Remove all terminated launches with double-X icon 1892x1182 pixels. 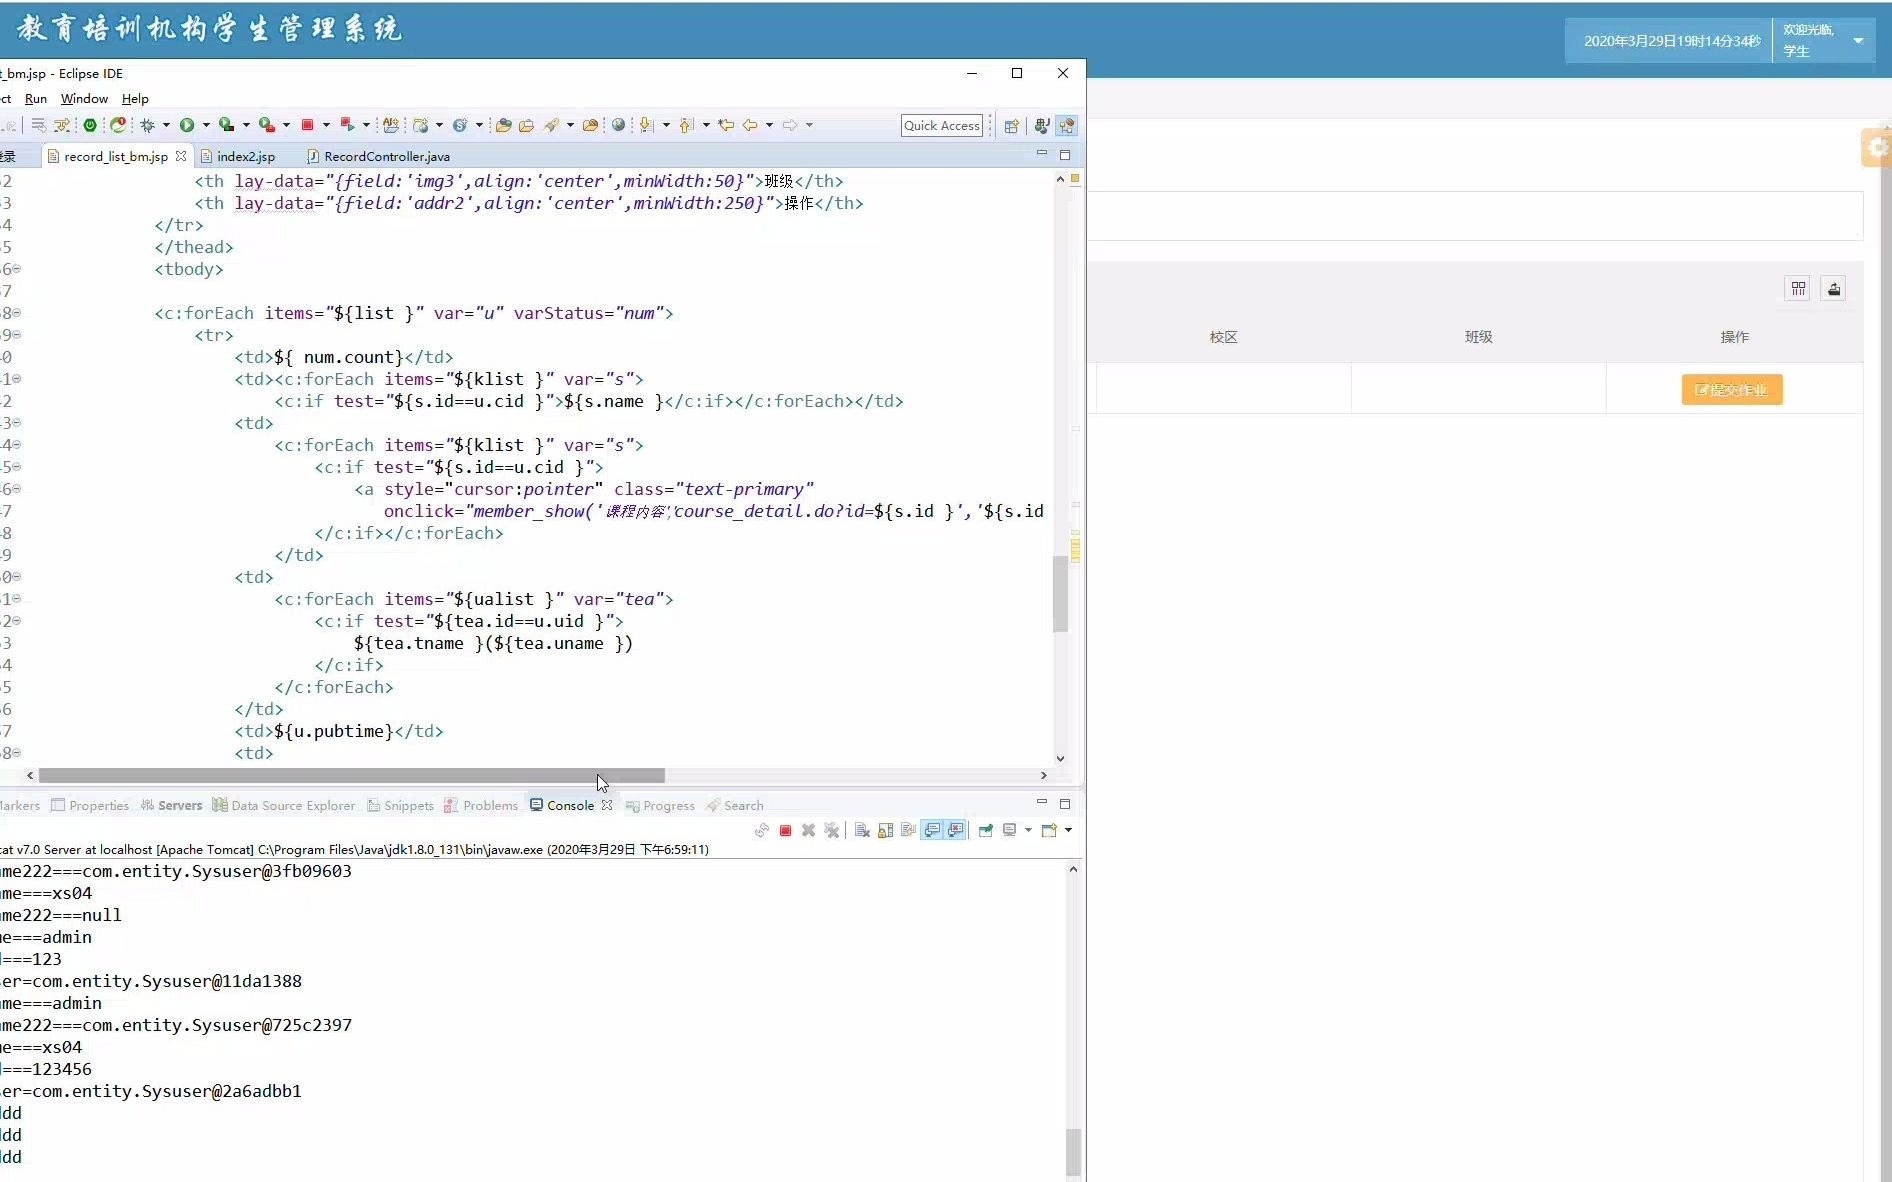pyautogui.click(x=832, y=830)
